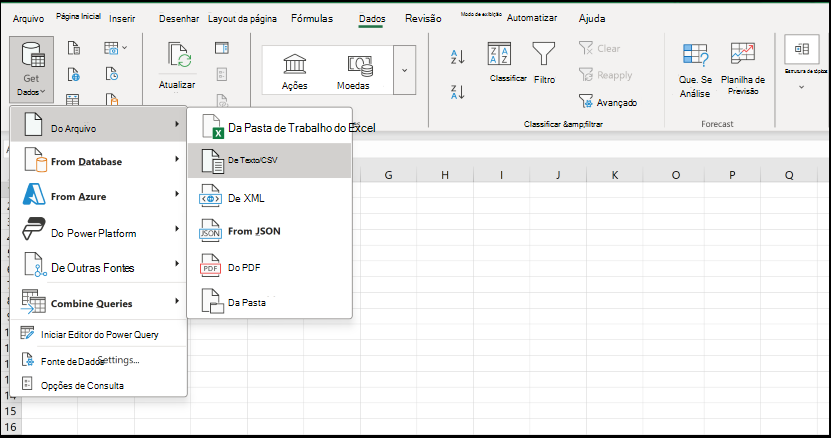Switch to Layout da página tab
Viewport: 831px width, 438px height.
[x=242, y=19]
